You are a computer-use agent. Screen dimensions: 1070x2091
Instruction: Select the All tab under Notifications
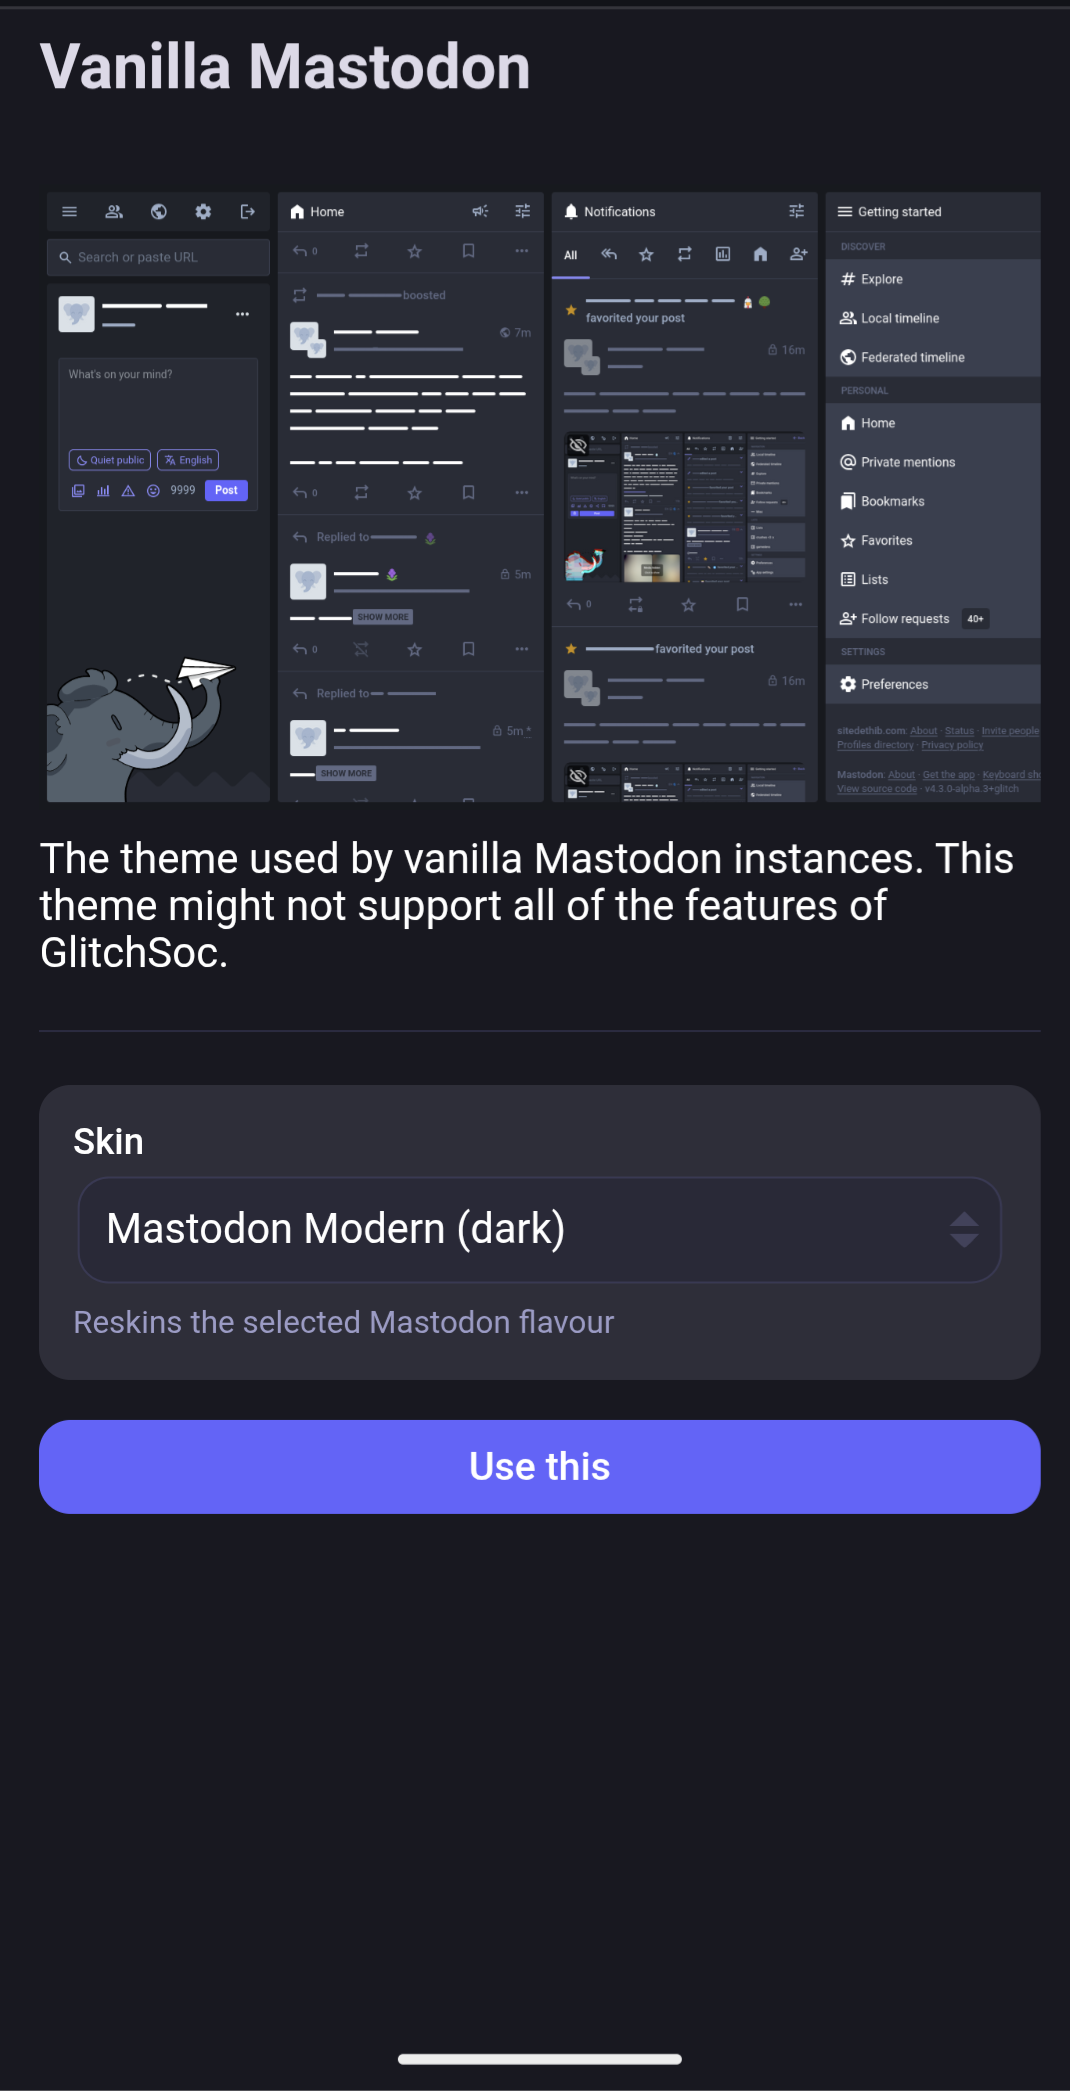click(x=570, y=255)
